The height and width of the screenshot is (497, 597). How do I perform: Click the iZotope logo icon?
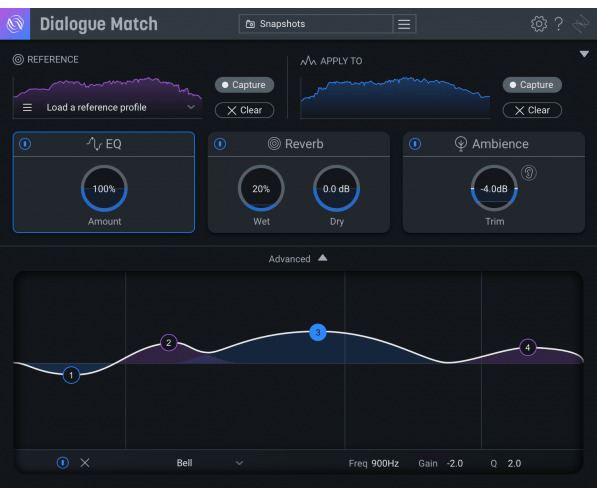(x=15, y=24)
